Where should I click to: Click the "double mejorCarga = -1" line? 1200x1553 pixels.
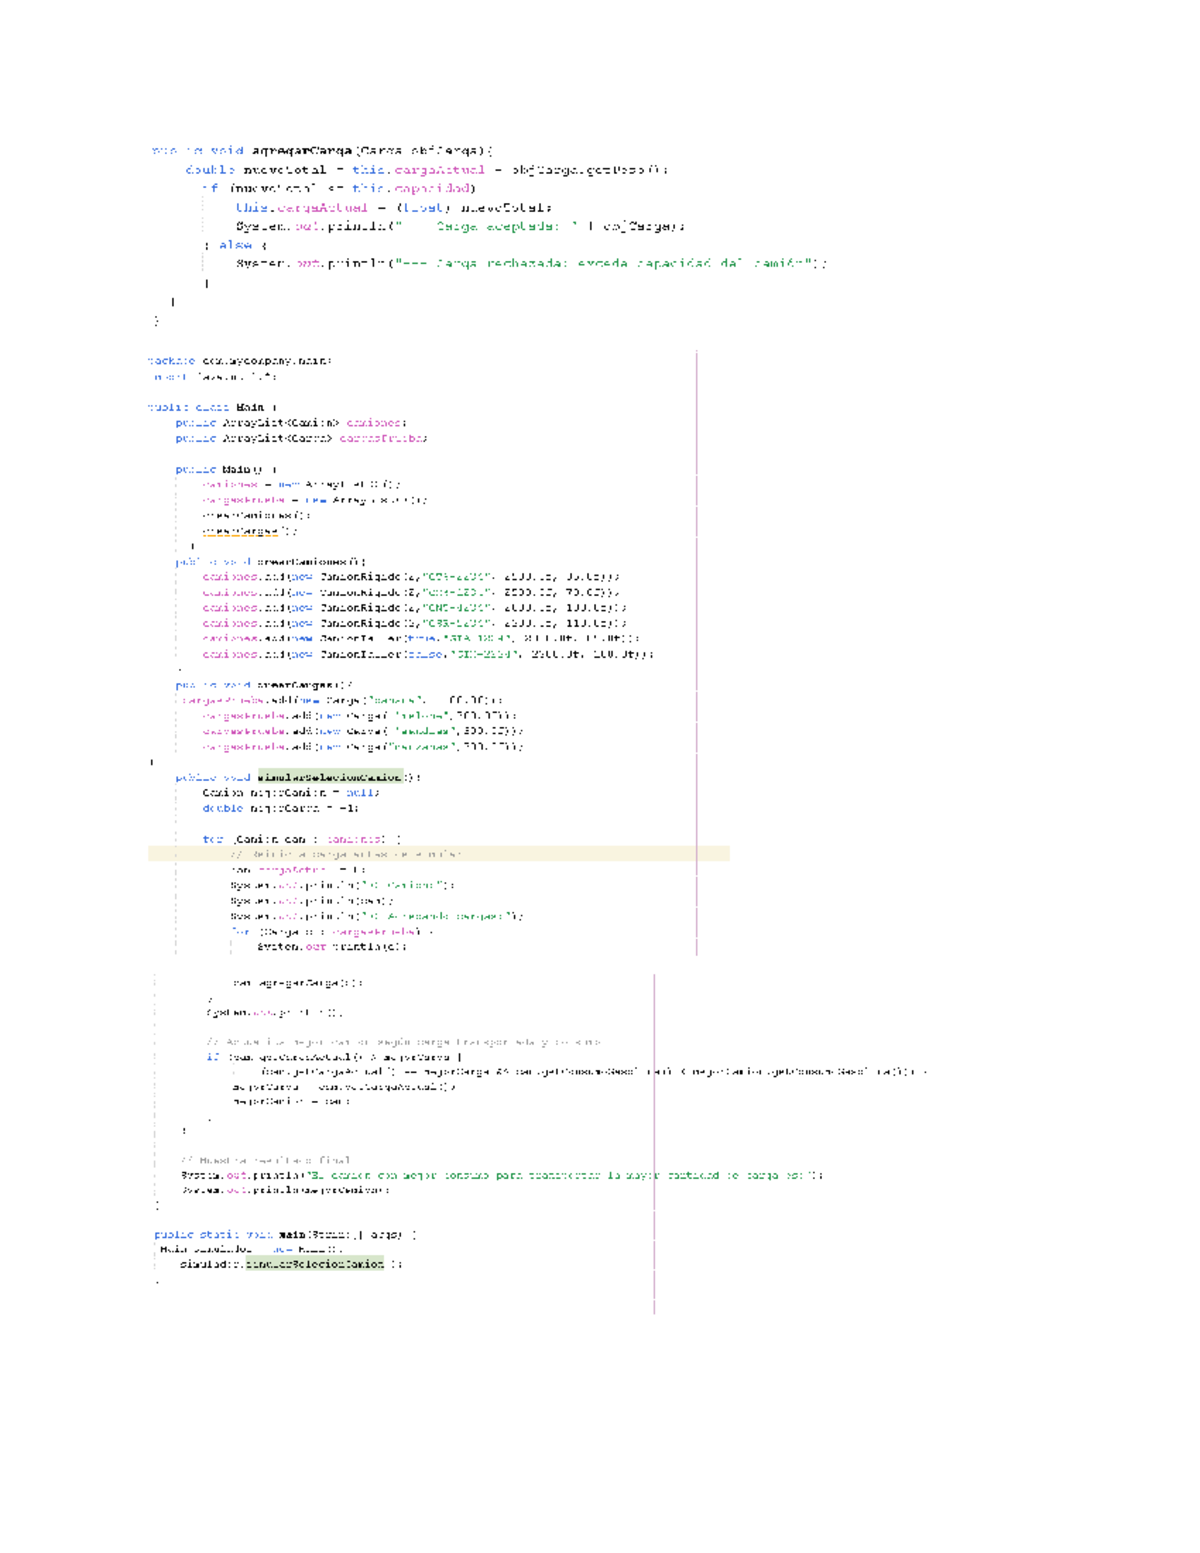pyautogui.click(x=280, y=808)
